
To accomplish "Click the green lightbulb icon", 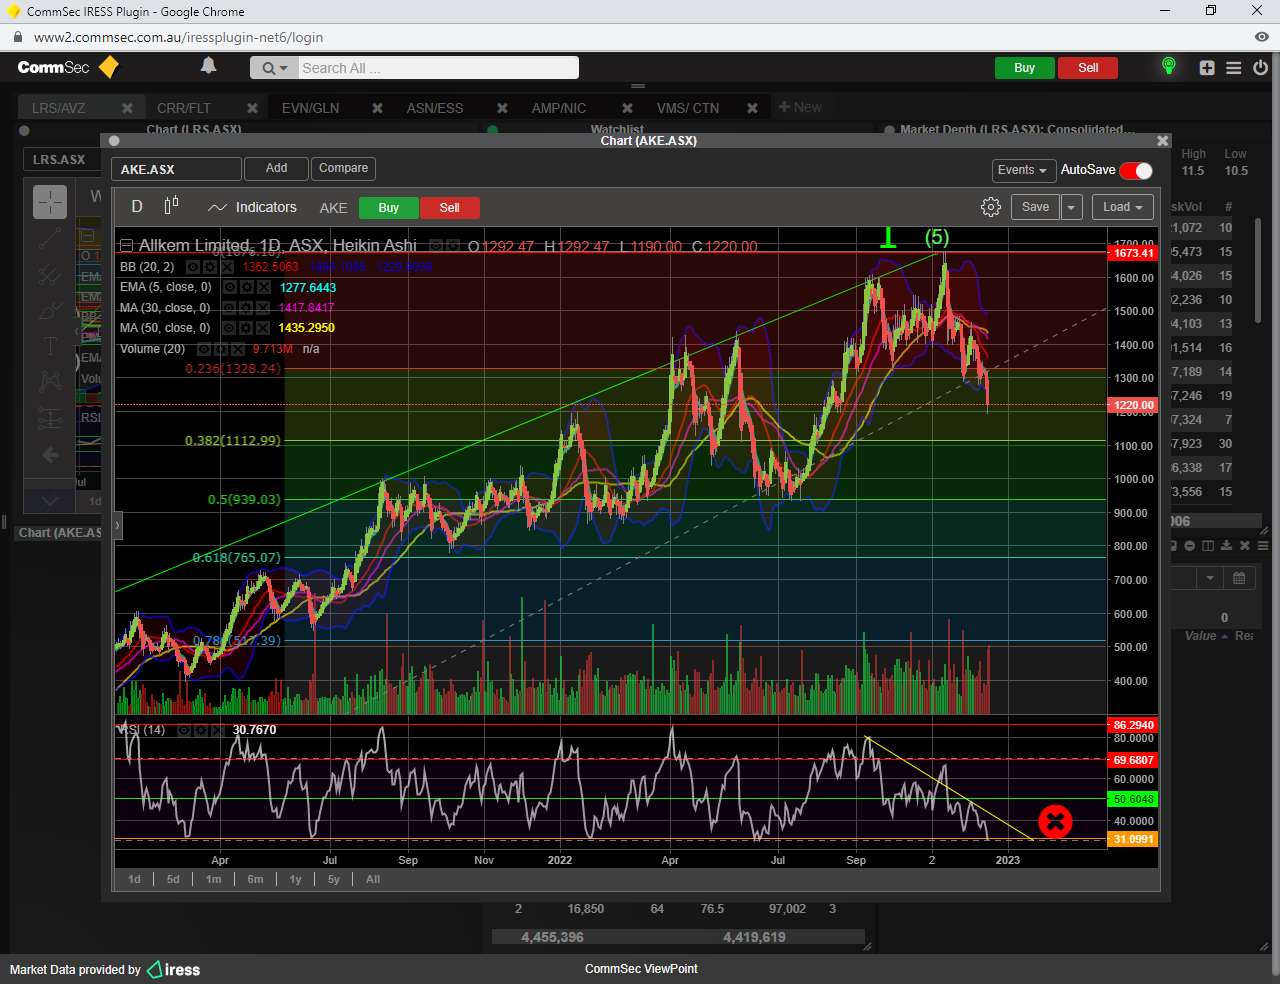I will 1168,66.
